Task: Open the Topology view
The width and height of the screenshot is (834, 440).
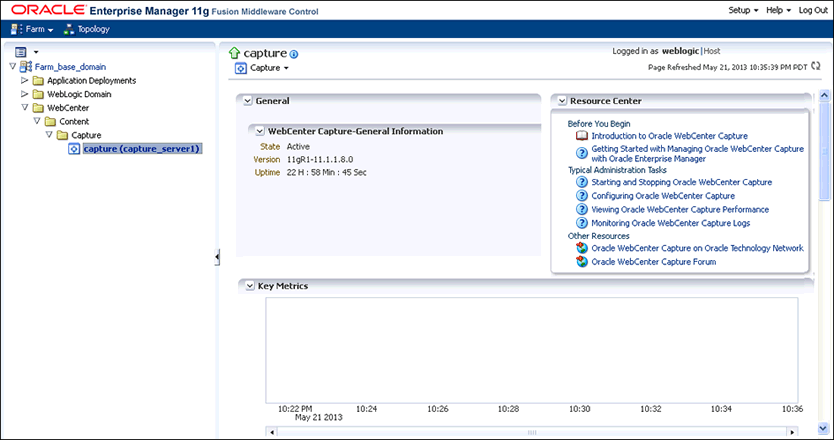Action: coord(86,29)
